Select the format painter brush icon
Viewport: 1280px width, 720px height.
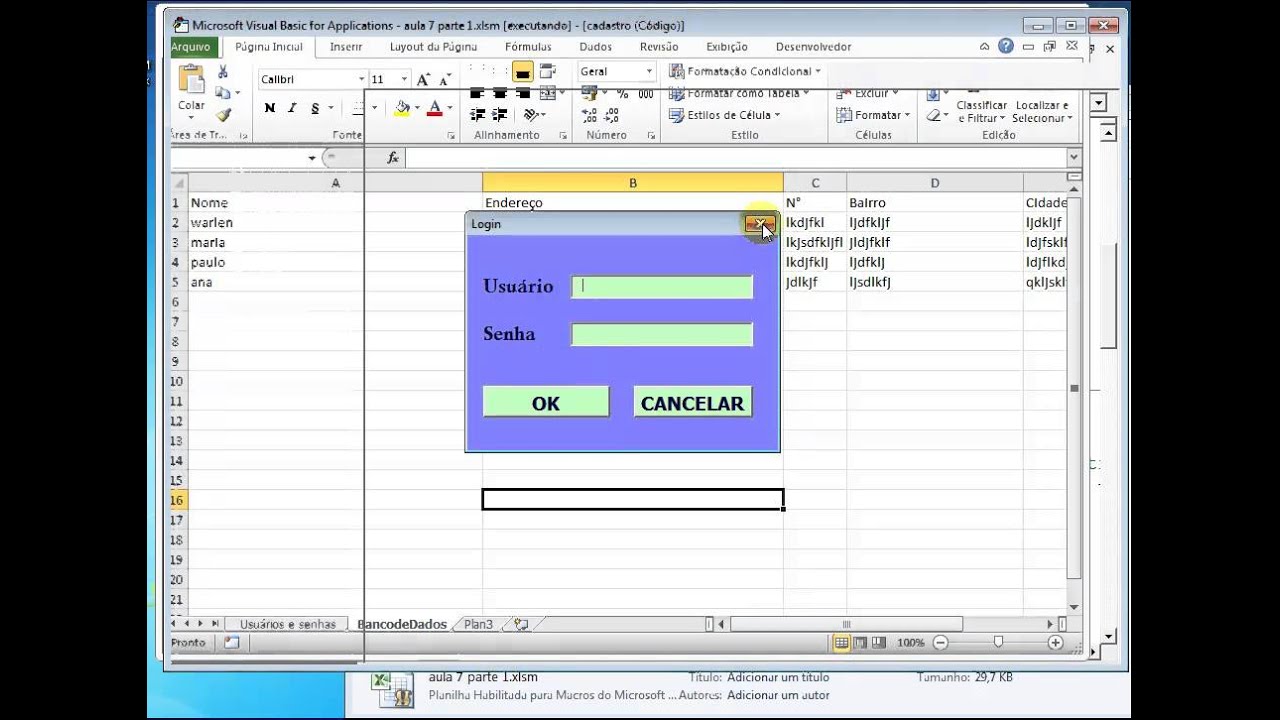point(223,115)
